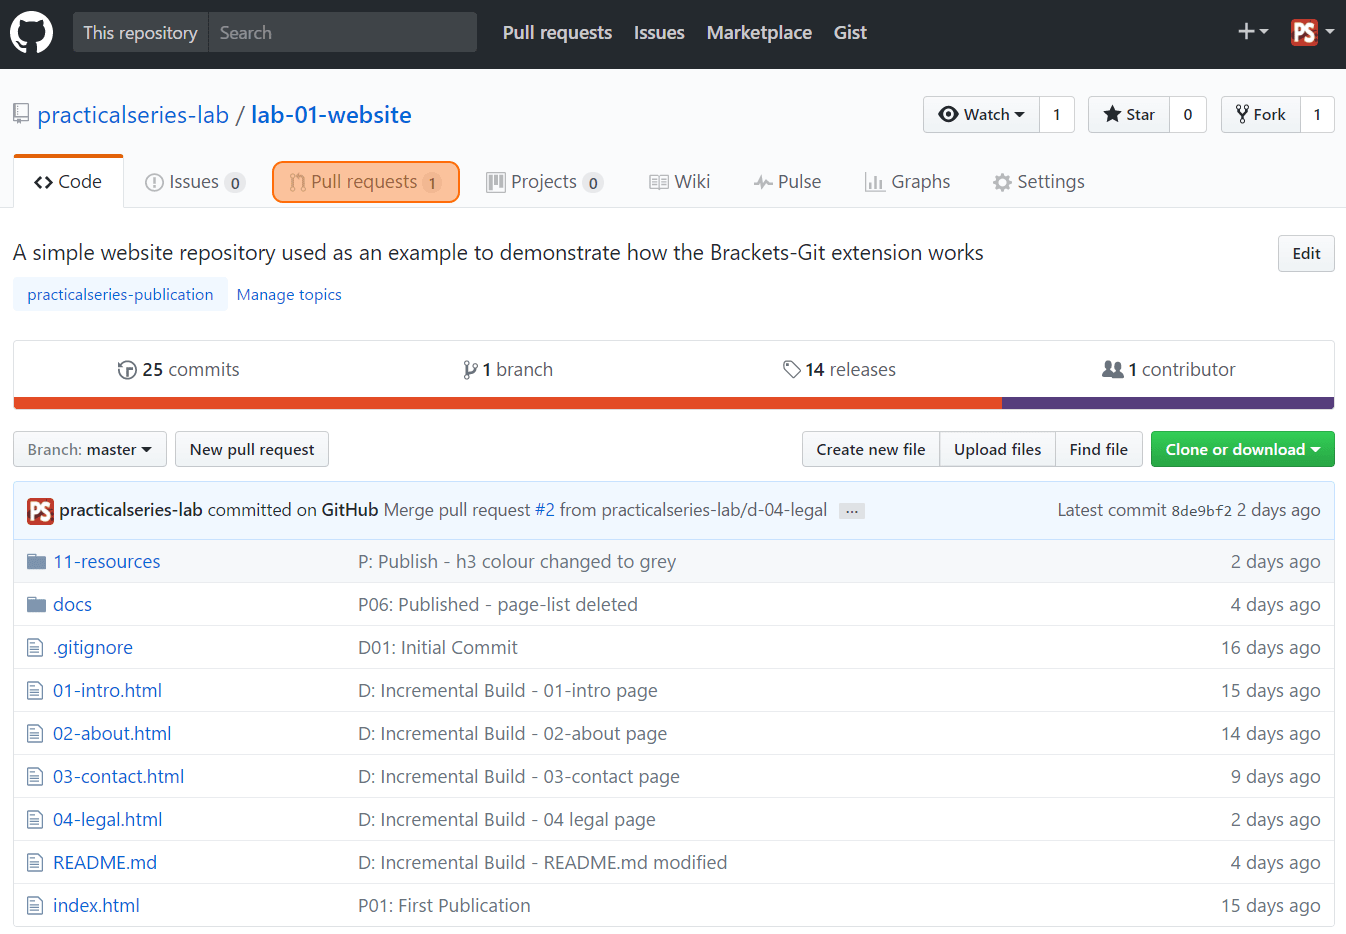Screen dimensions: 1346x934
Task: Open pull request #2 link in commit message
Action: (x=544, y=511)
